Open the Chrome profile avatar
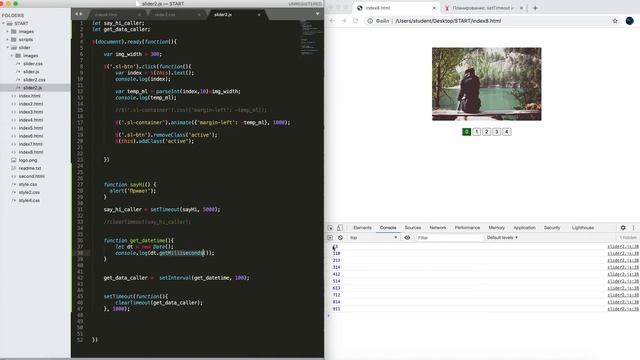This screenshot has width=640, height=360. [x=629, y=21]
